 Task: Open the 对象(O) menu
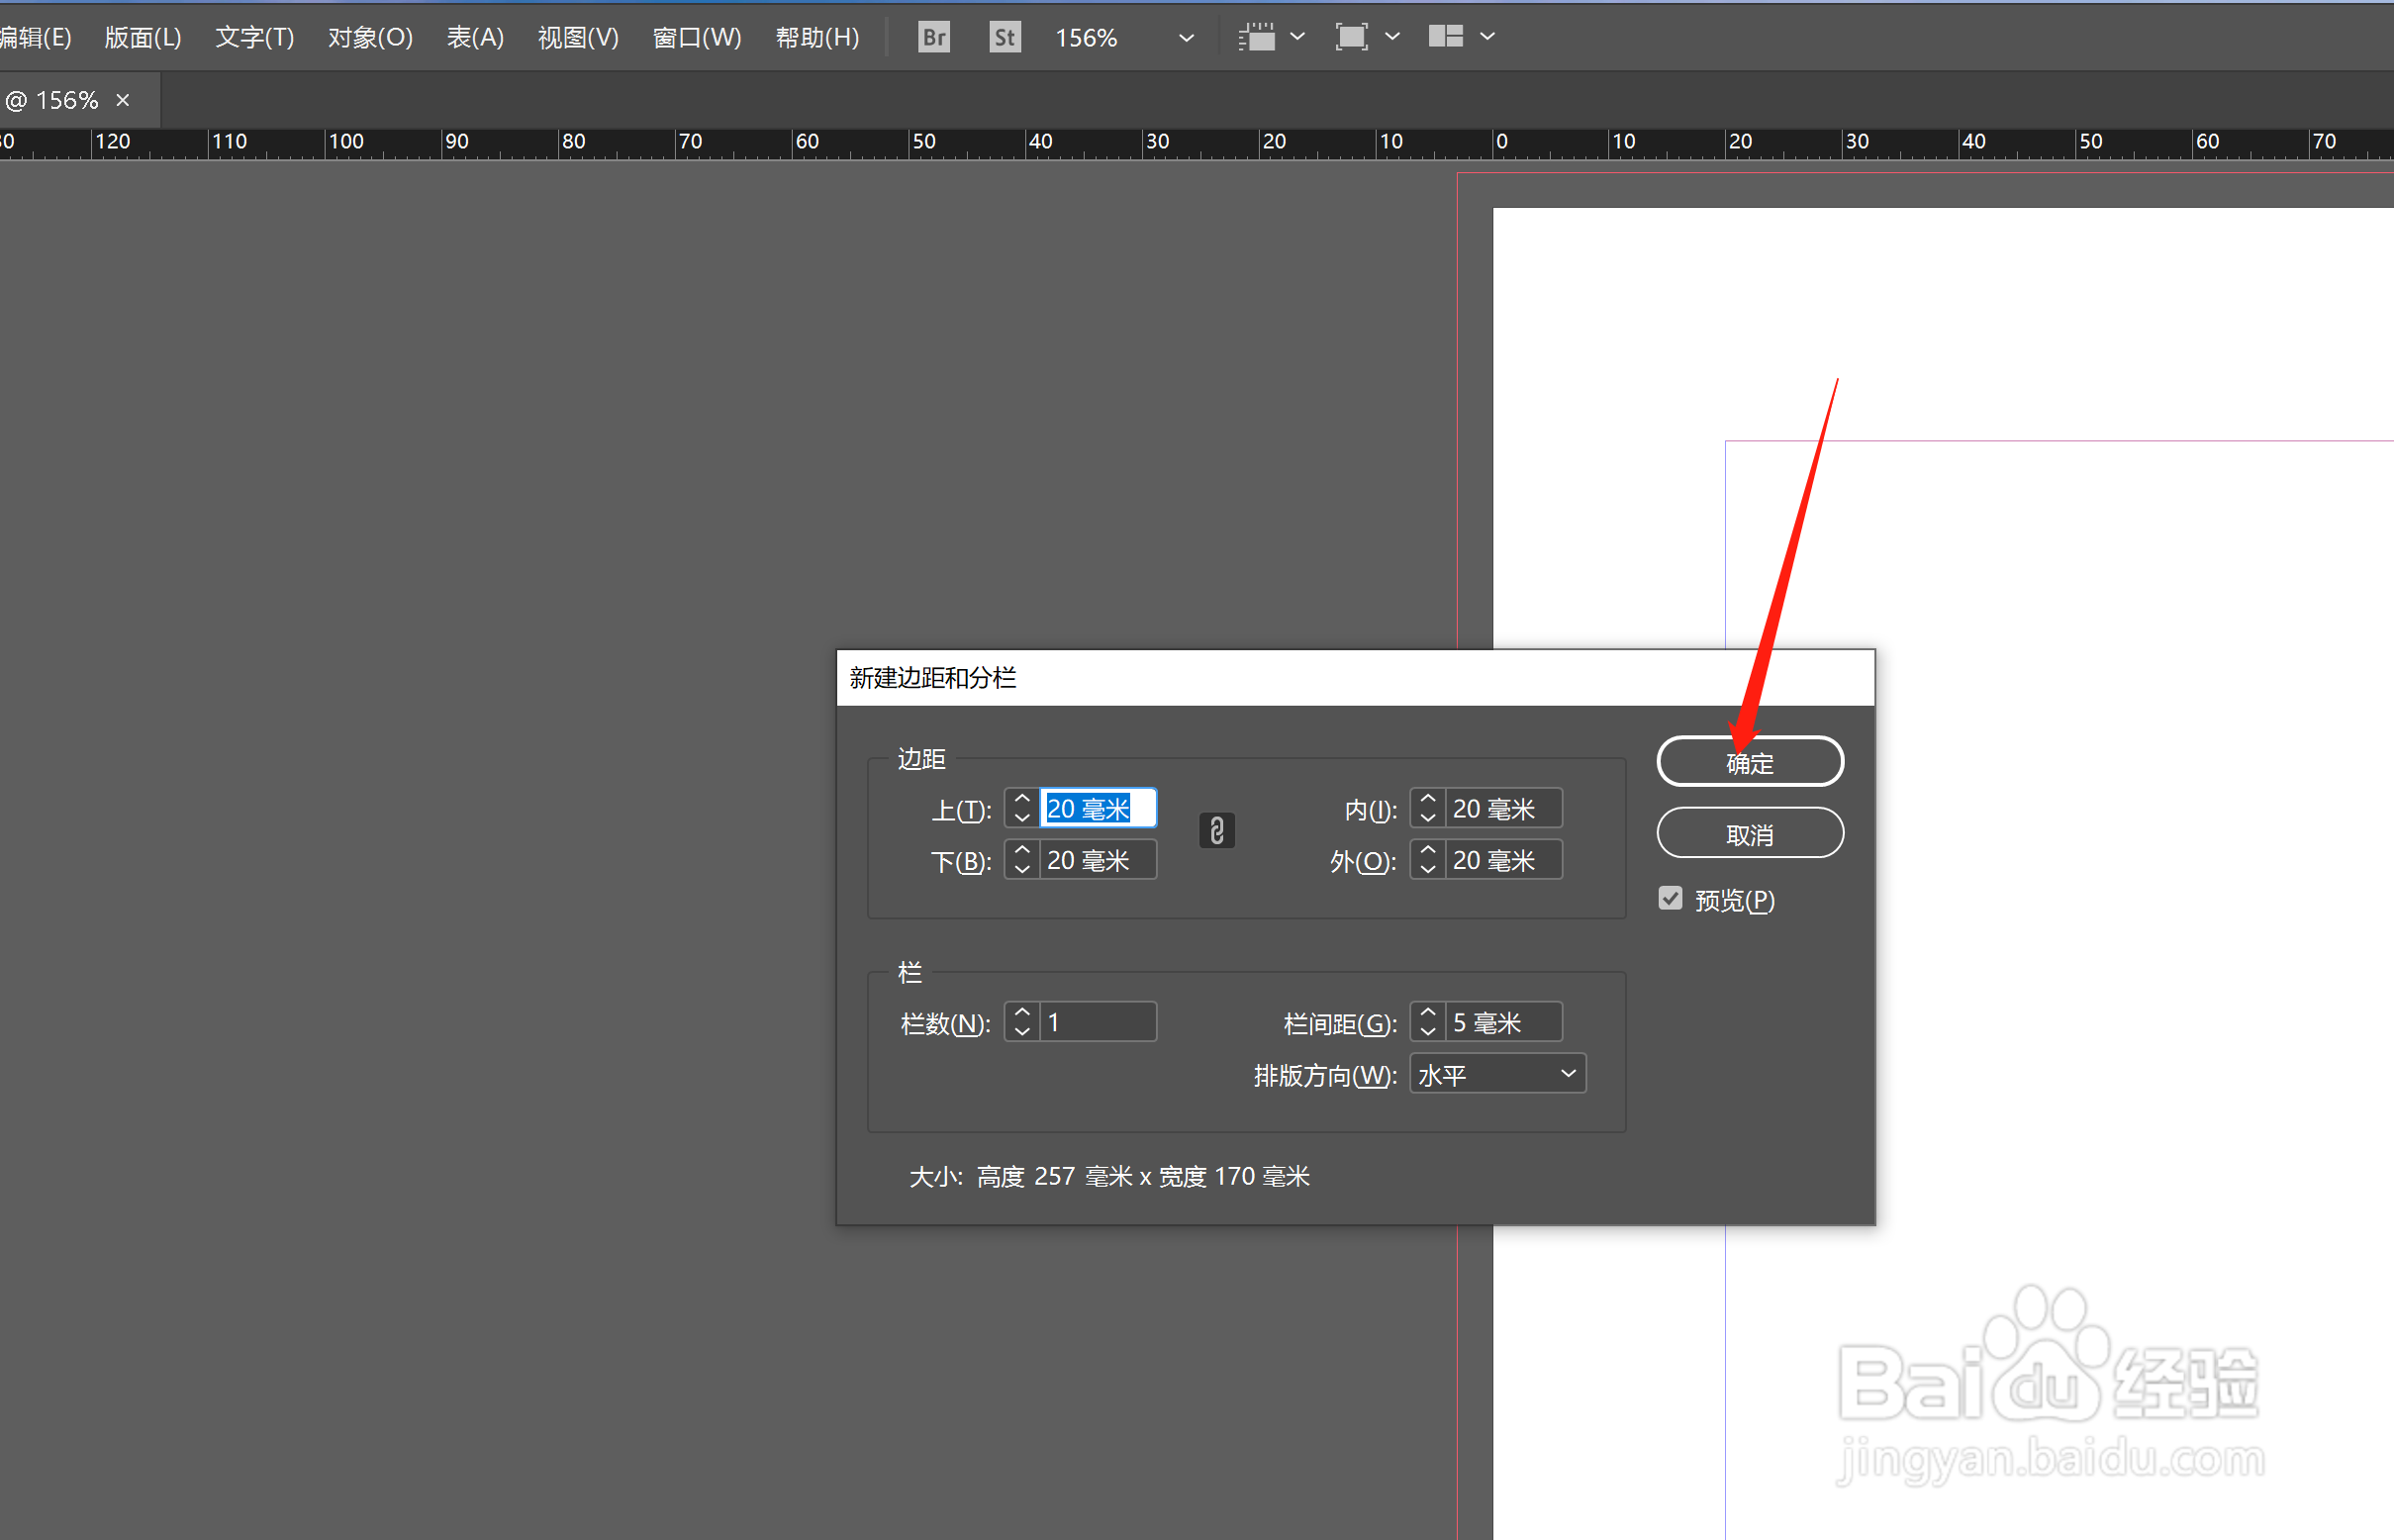[370, 37]
